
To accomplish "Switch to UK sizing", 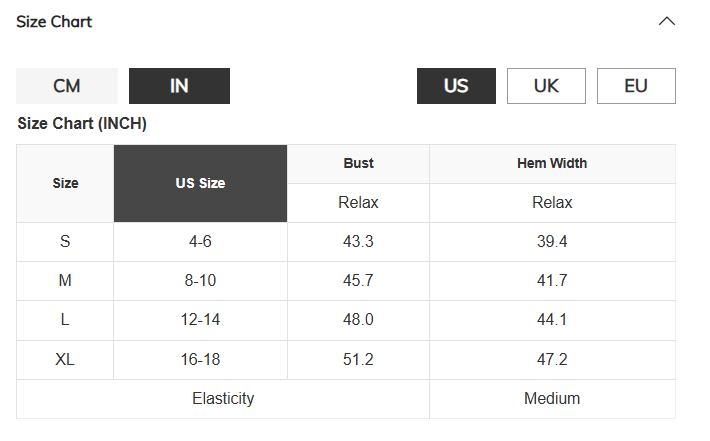I will point(546,86).
